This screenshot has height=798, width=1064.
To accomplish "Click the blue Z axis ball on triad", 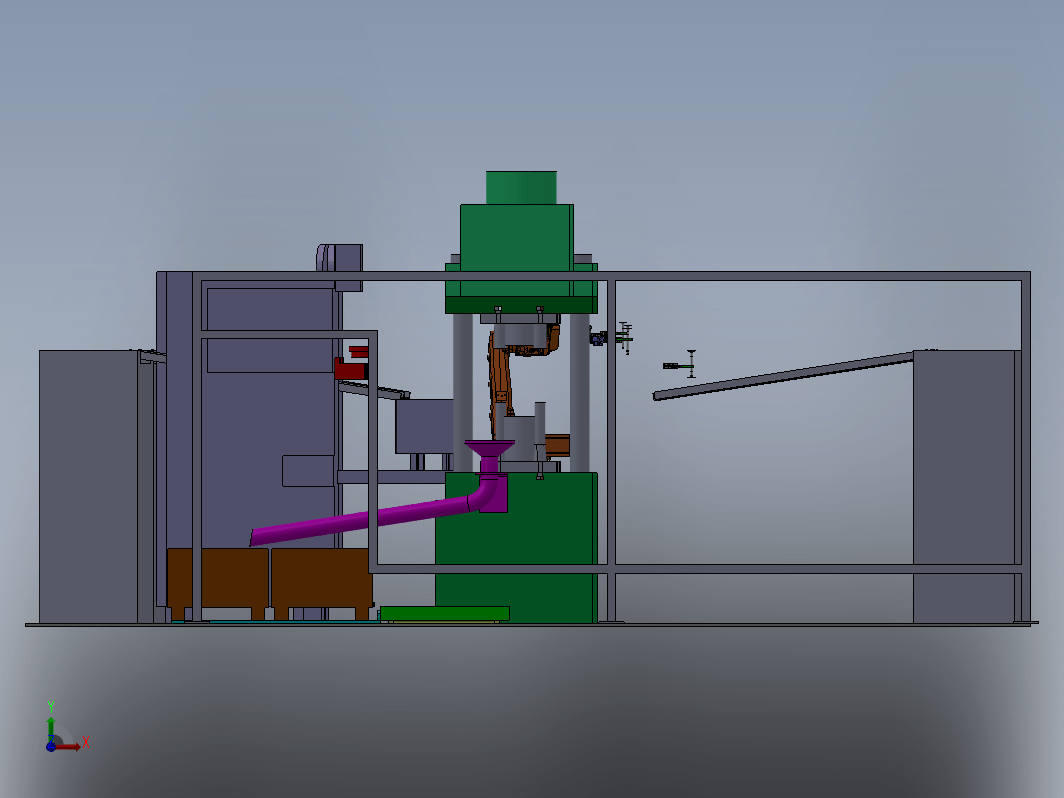I will pos(50,746).
